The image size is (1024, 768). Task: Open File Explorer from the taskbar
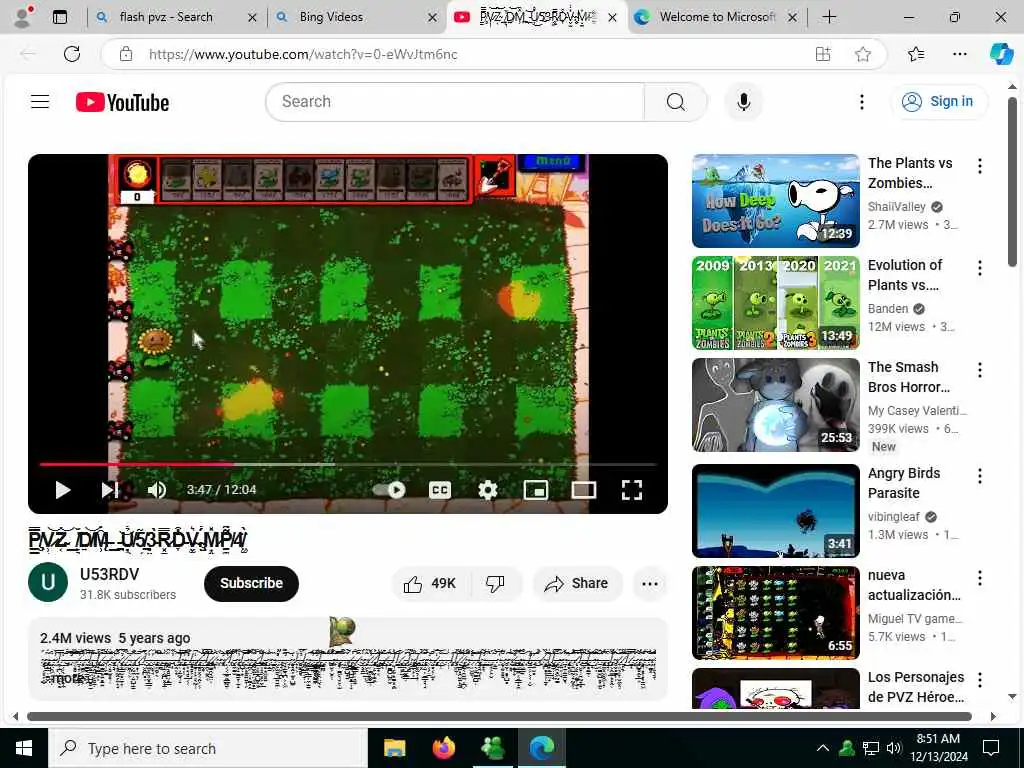tap(394, 748)
